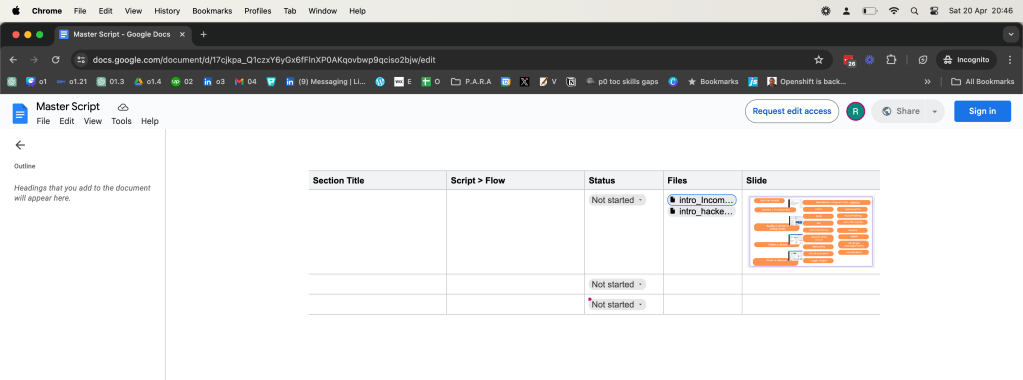The width and height of the screenshot is (1023, 380).
Task: Open the third row Not started status dropdown
Action: (617, 304)
